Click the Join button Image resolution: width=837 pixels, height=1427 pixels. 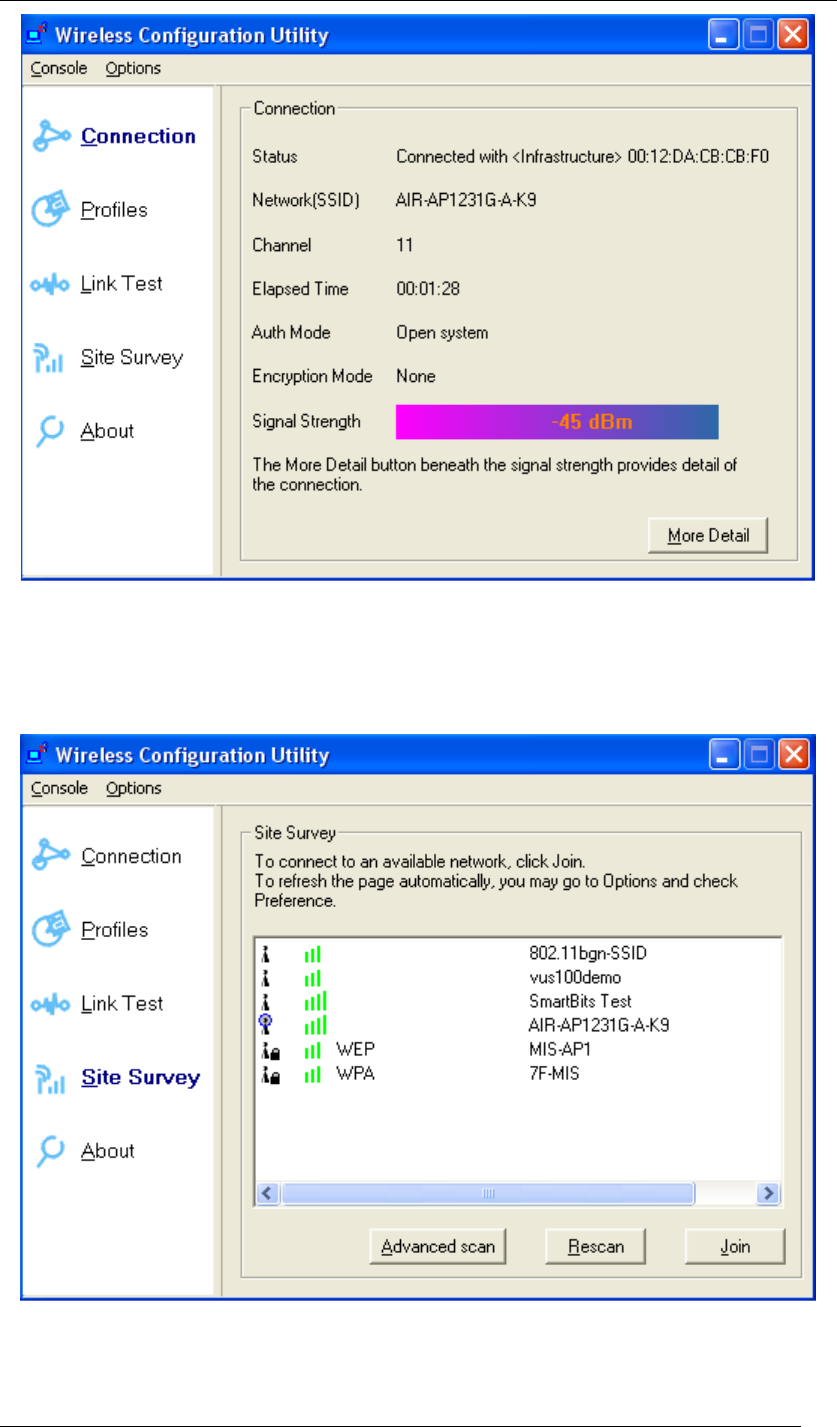point(735,1247)
